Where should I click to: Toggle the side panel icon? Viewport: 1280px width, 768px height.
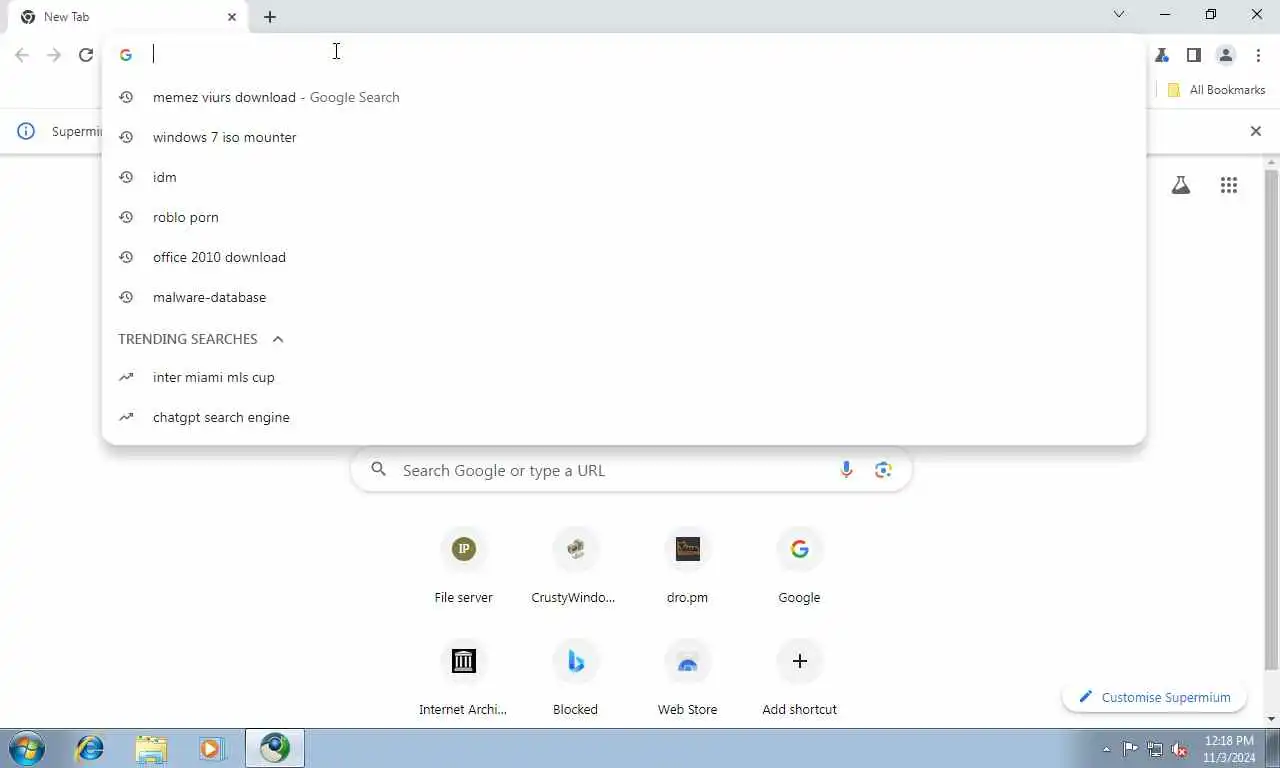click(x=1194, y=55)
